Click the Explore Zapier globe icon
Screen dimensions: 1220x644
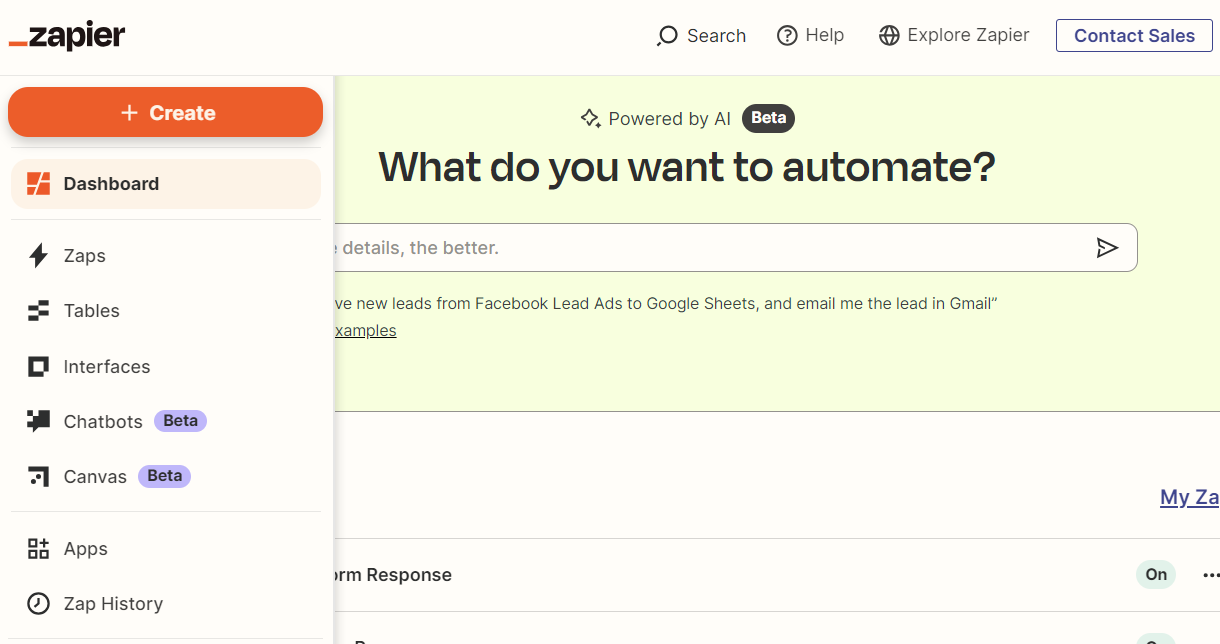pos(889,36)
